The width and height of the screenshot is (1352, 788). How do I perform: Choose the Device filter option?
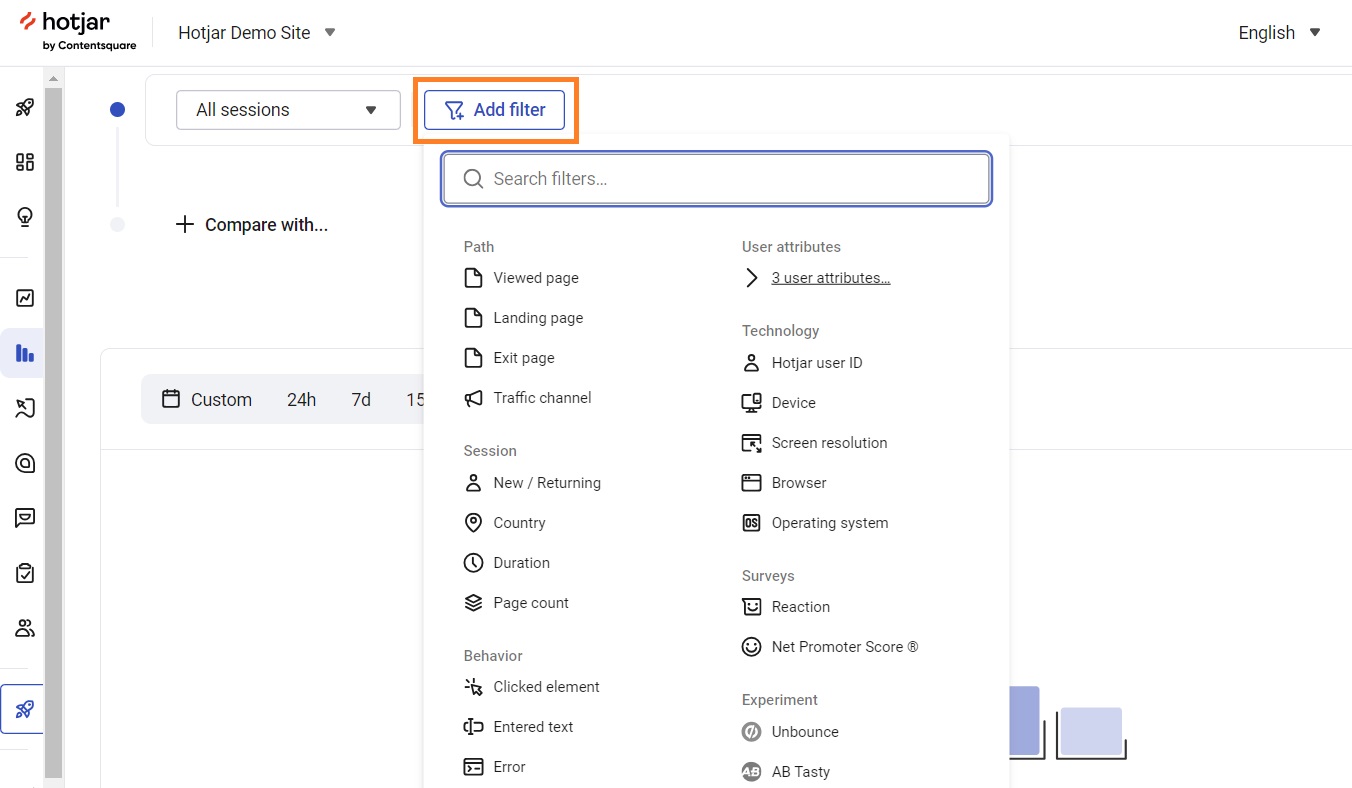click(x=792, y=402)
